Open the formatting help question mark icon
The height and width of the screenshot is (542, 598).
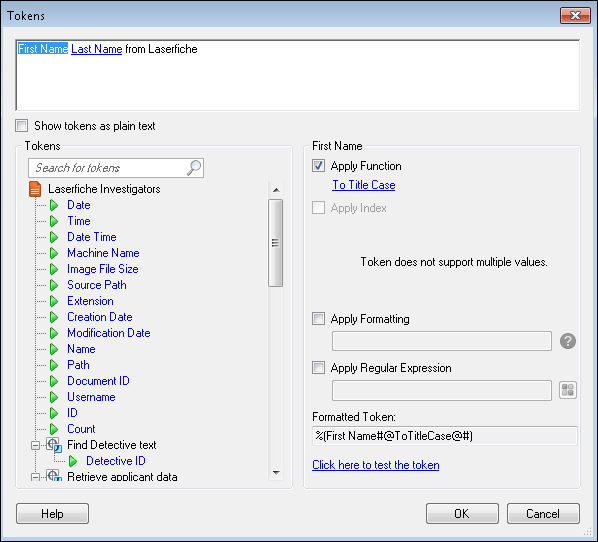coord(568,341)
